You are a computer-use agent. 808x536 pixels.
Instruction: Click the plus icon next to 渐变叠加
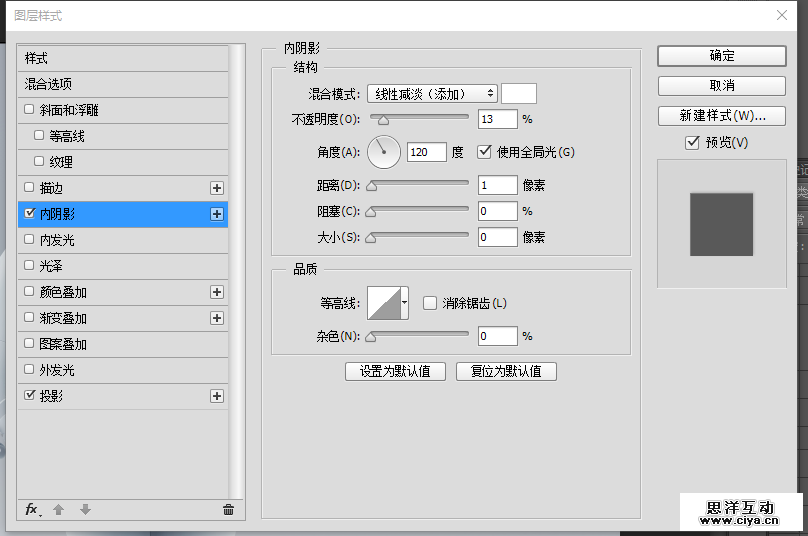click(216, 318)
